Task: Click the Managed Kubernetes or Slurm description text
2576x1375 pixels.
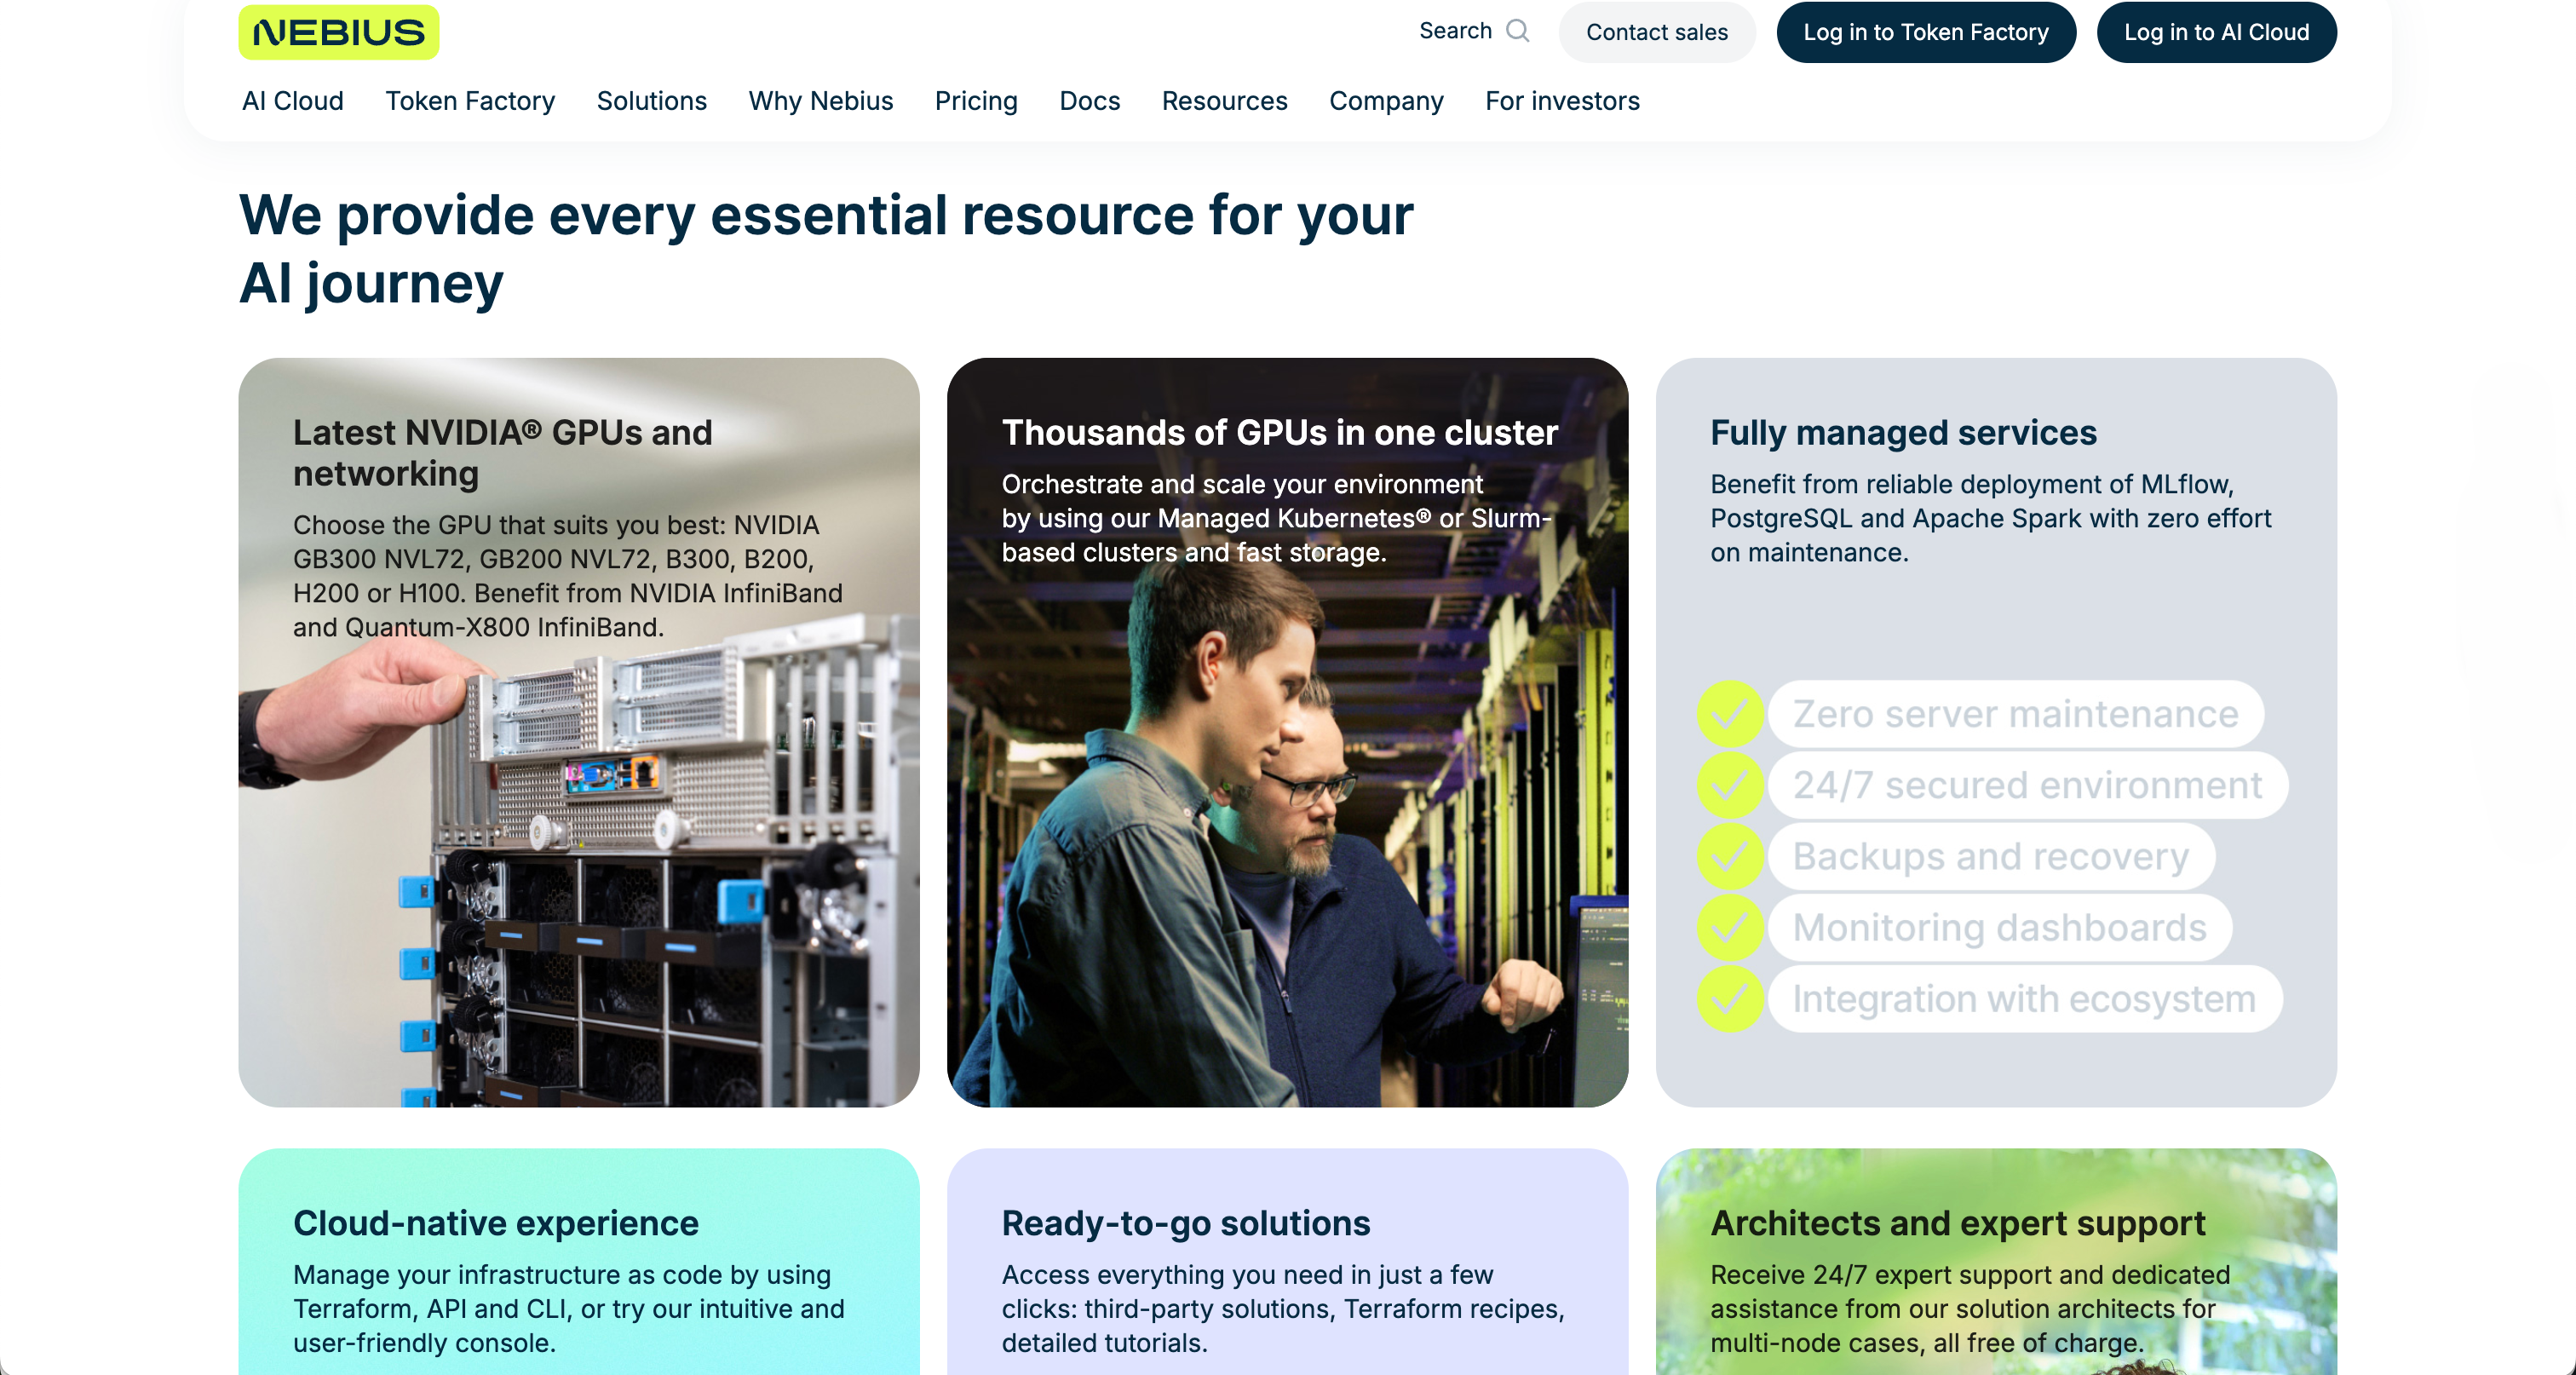Action: (x=1276, y=518)
